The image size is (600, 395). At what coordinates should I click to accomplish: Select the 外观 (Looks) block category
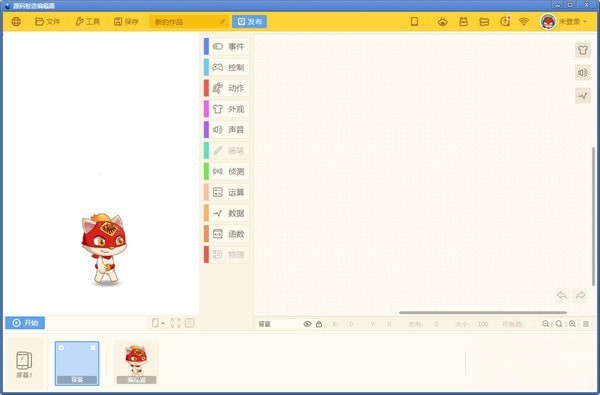point(227,109)
